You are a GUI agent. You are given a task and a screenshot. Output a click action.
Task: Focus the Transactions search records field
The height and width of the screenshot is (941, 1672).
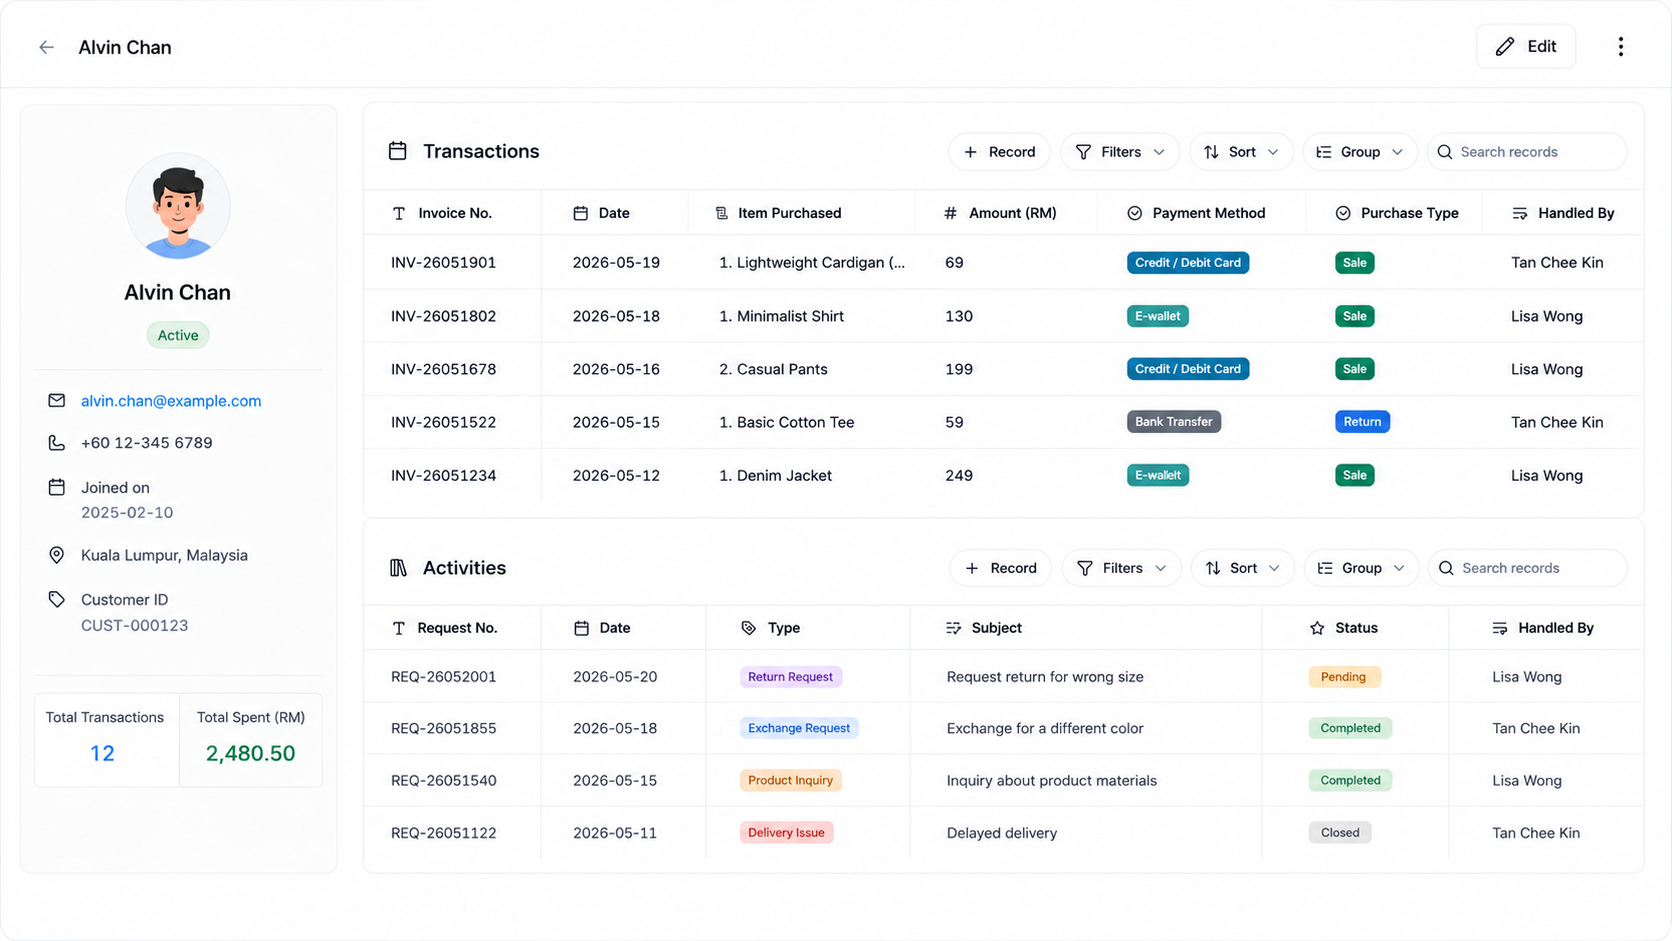[1527, 152]
